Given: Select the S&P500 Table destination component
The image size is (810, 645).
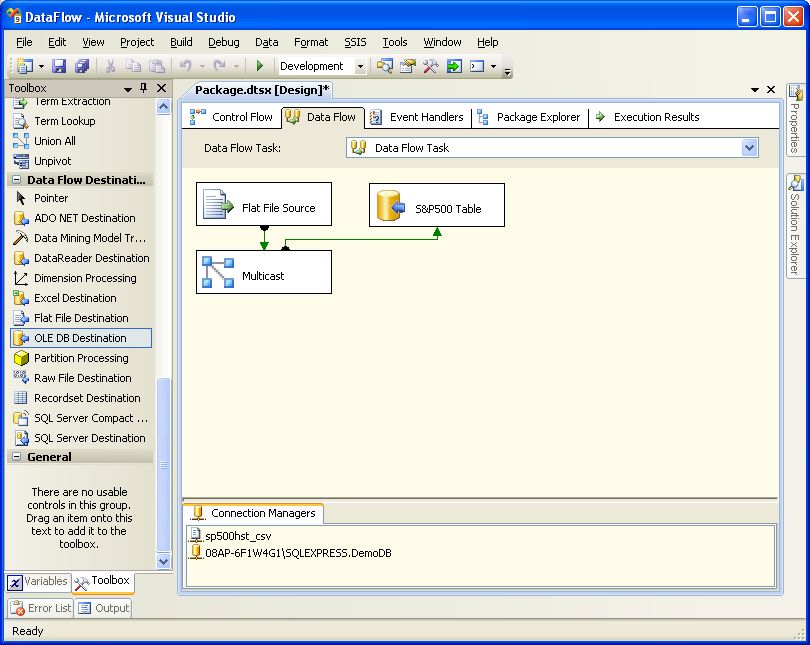Looking at the screenshot, I should [x=437, y=205].
